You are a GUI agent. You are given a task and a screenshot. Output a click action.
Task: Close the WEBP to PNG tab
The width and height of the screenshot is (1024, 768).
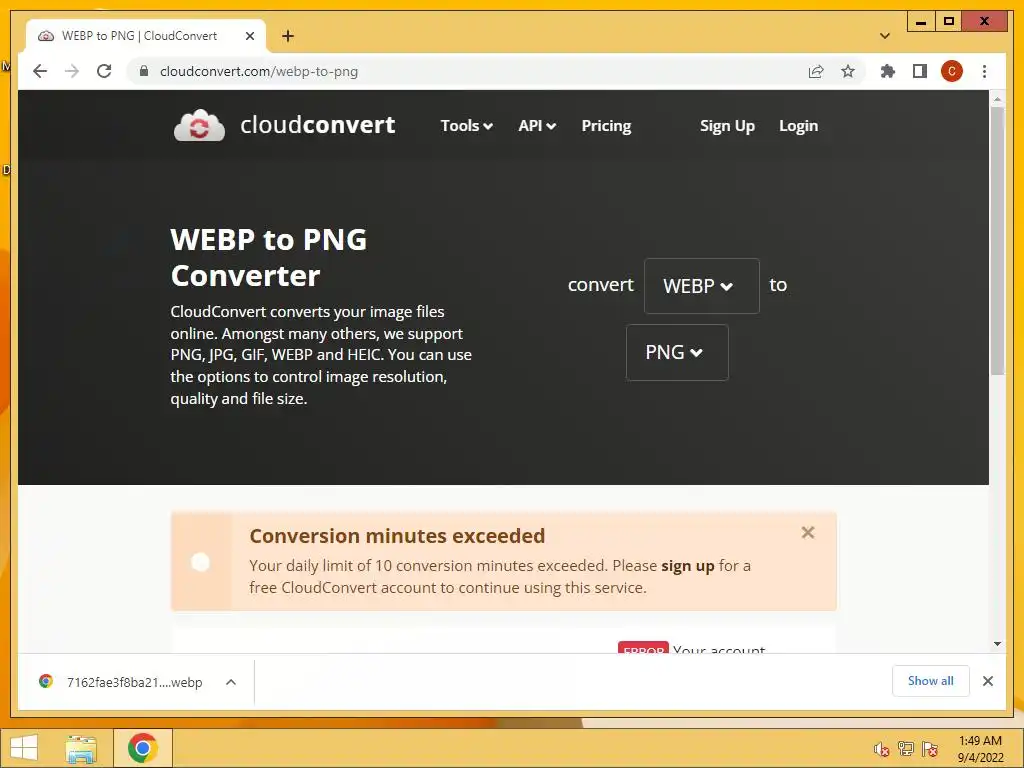point(249,36)
